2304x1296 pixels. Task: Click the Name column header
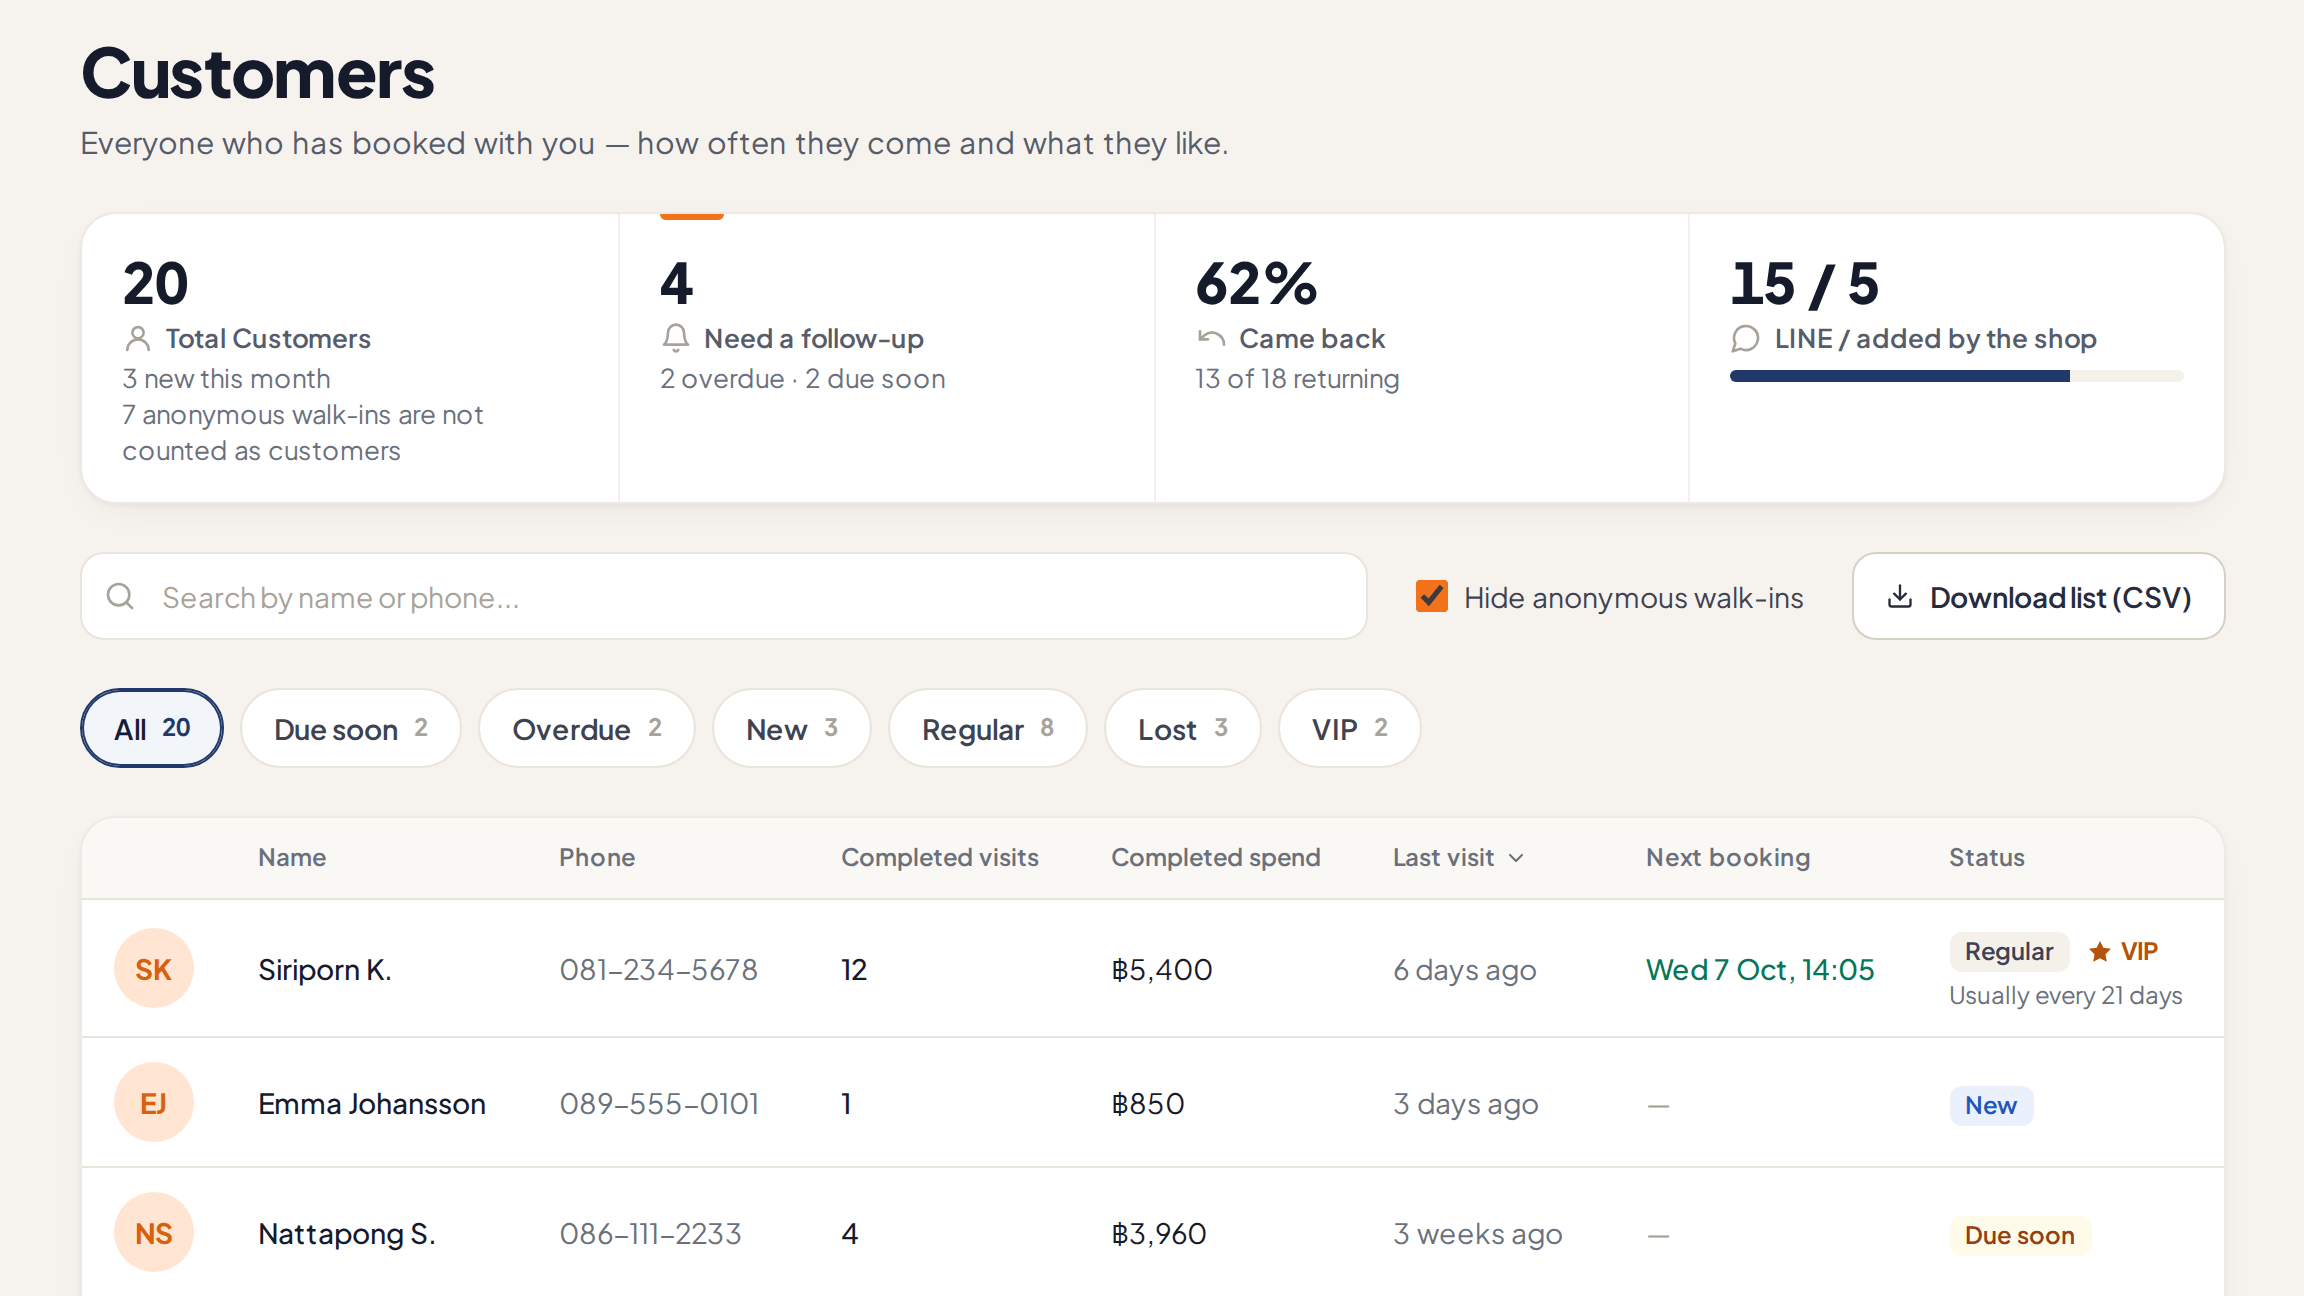[x=292, y=858]
